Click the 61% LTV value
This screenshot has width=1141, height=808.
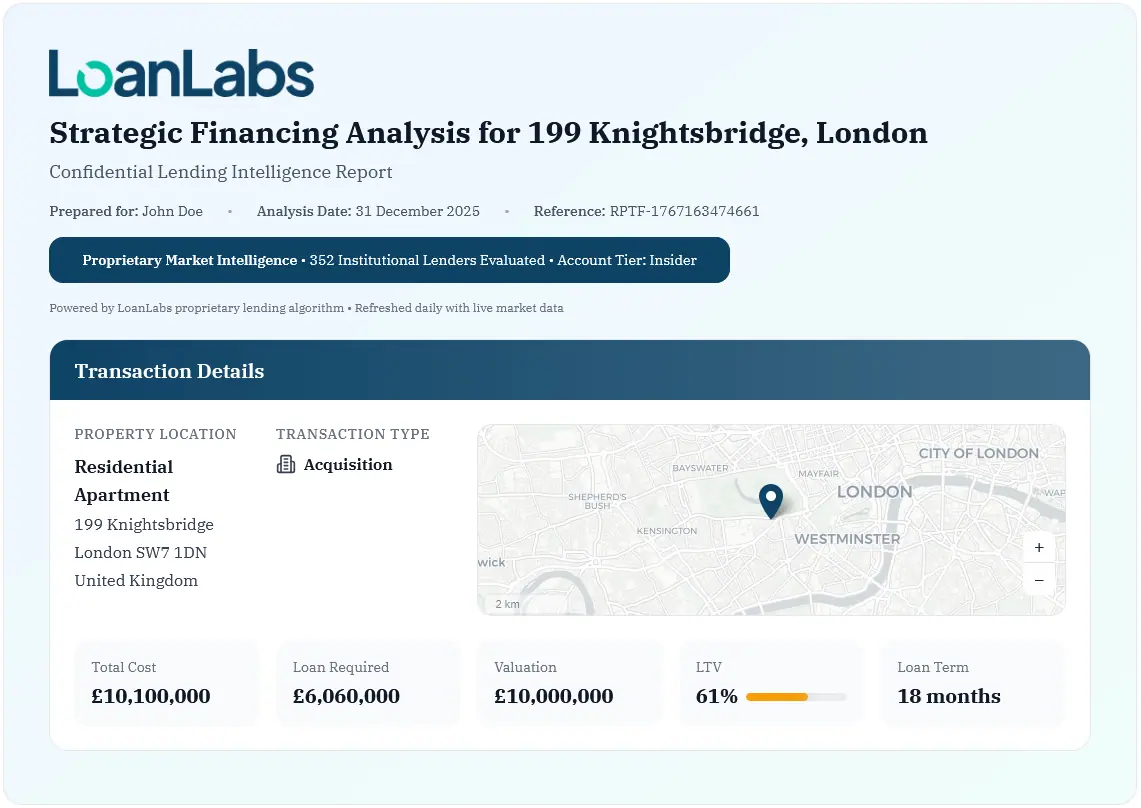coord(716,697)
